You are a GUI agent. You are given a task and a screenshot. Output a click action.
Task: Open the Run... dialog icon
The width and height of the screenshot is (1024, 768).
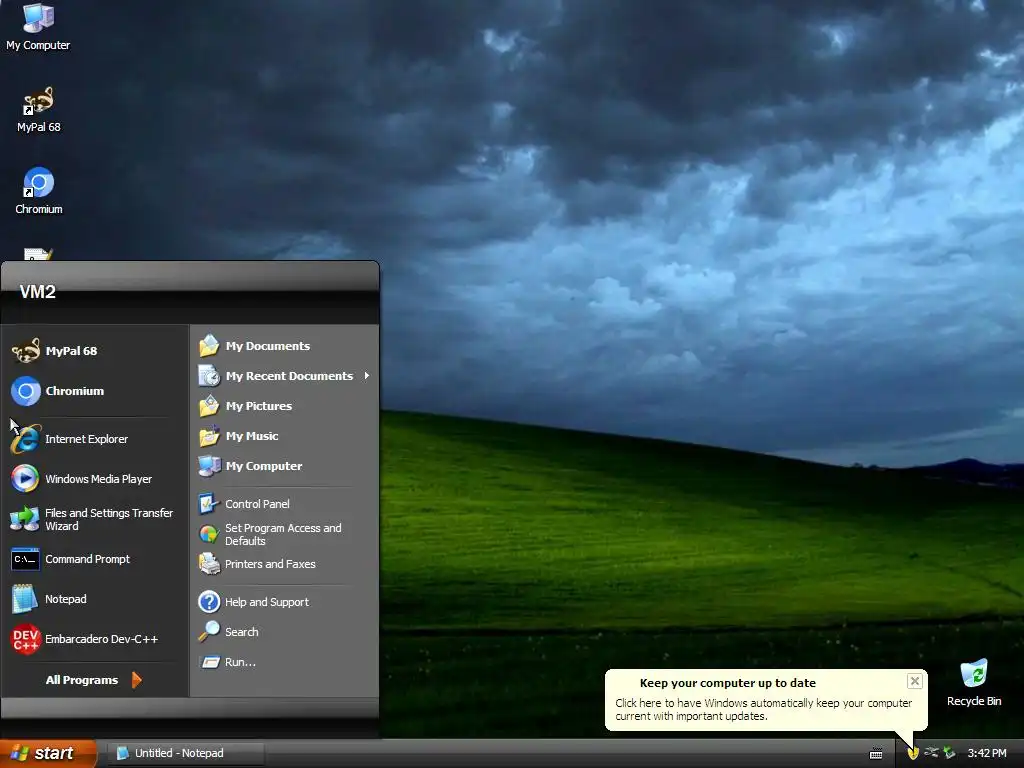click(209, 662)
